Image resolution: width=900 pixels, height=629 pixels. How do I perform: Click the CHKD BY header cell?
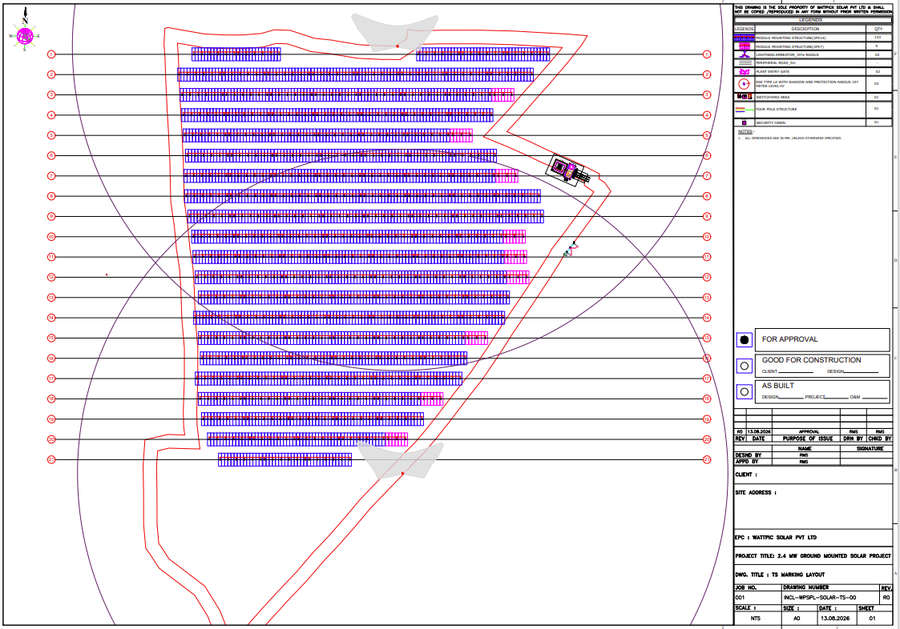pyautogui.click(x=879, y=438)
